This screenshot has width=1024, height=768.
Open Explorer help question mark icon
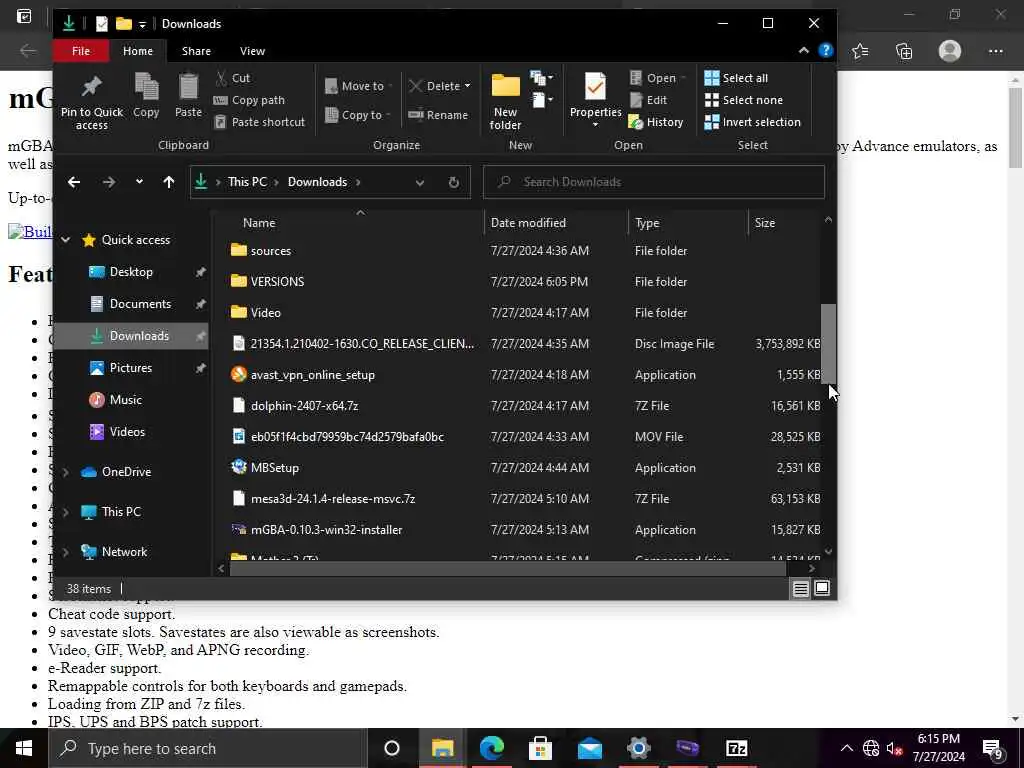[825, 50]
